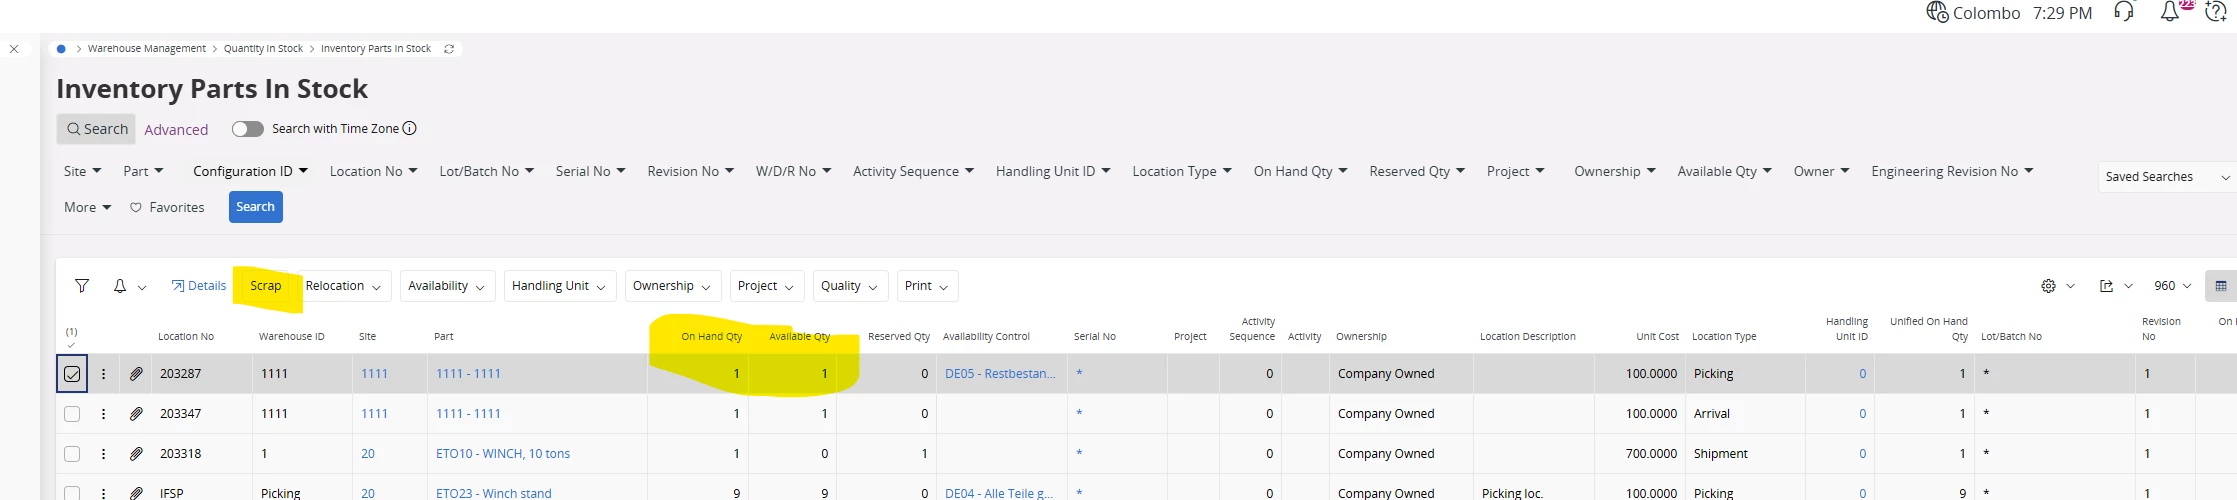2237x500 pixels.
Task: Refresh the page via breadcrumb reload icon
Action: 449,49
